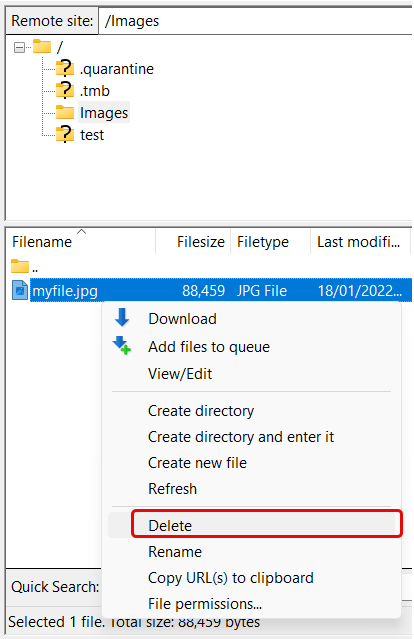
Task: Click the Add files to queue icon
Action: pyautogui.click(x=122, y=346)
